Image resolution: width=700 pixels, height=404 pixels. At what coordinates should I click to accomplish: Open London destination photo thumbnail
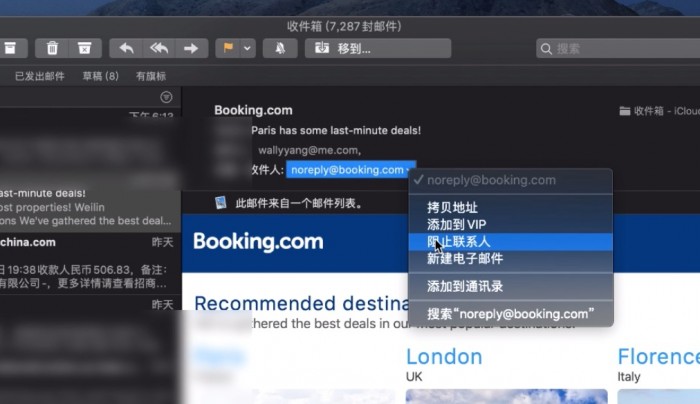tap(506, 396)
